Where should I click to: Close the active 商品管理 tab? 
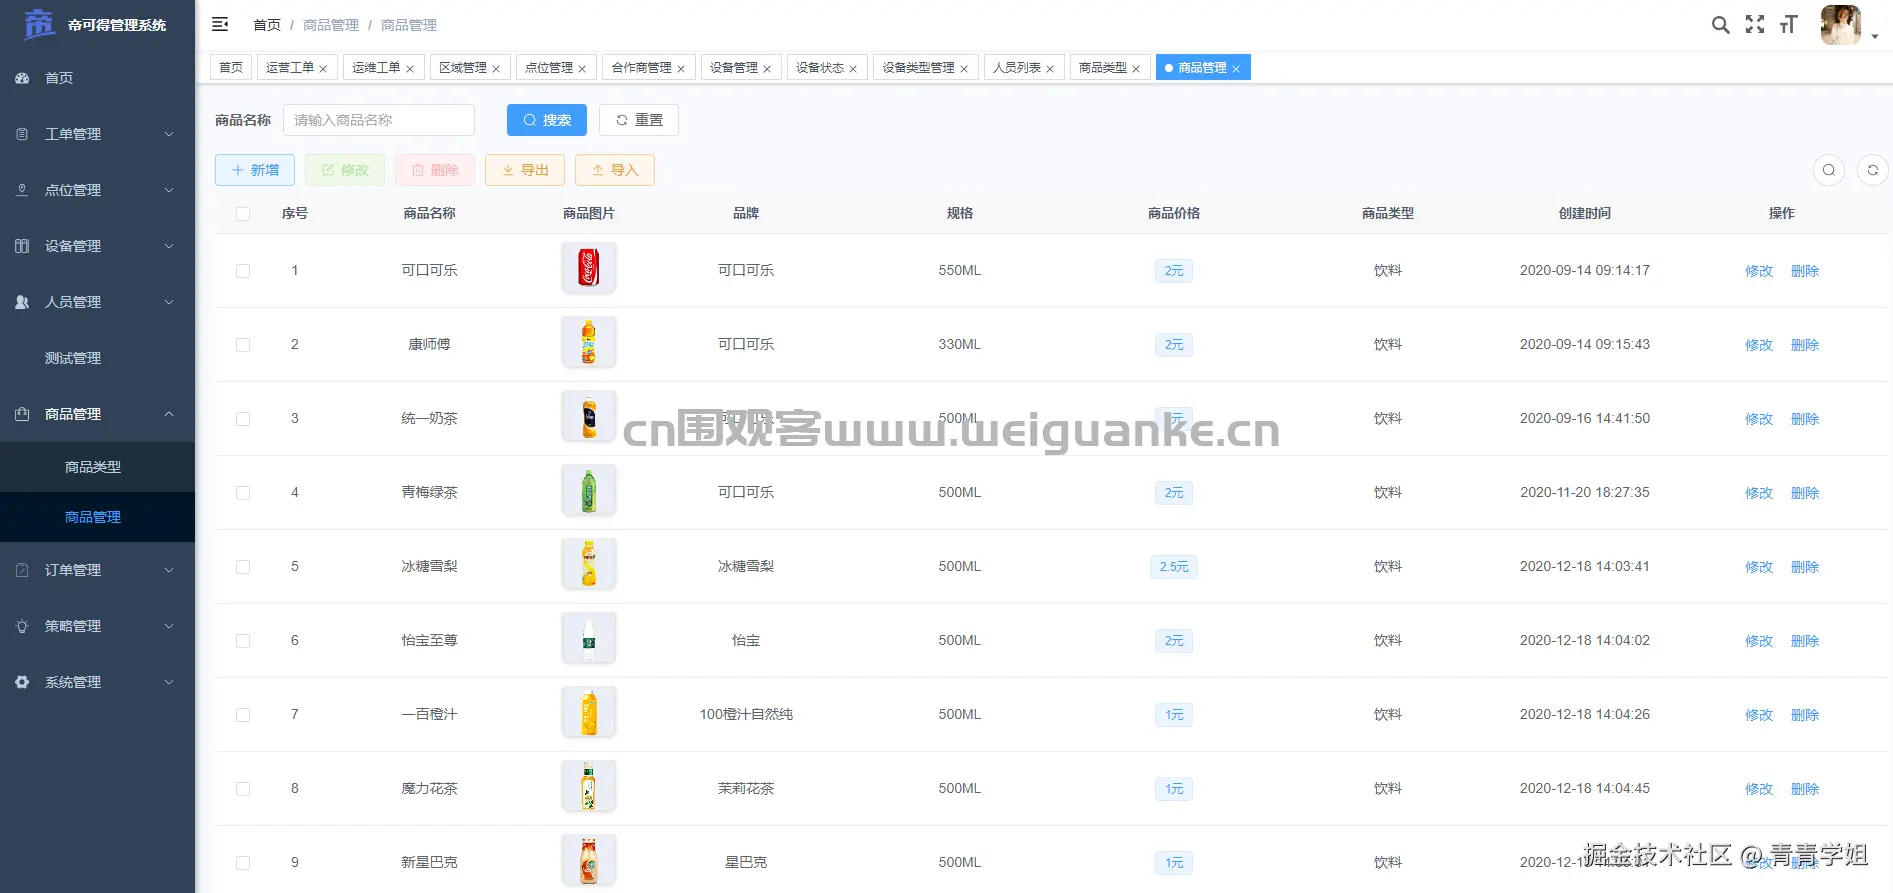click(1236, 69)
